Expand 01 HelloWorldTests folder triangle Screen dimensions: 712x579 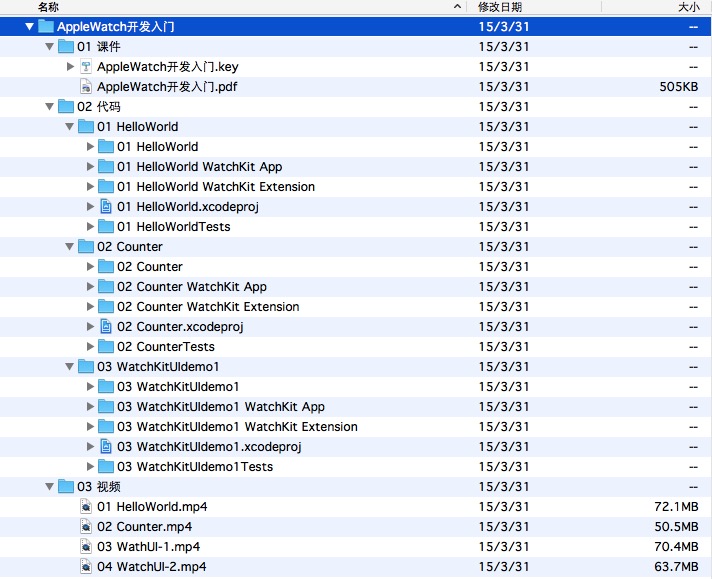[x=90, y=227]
